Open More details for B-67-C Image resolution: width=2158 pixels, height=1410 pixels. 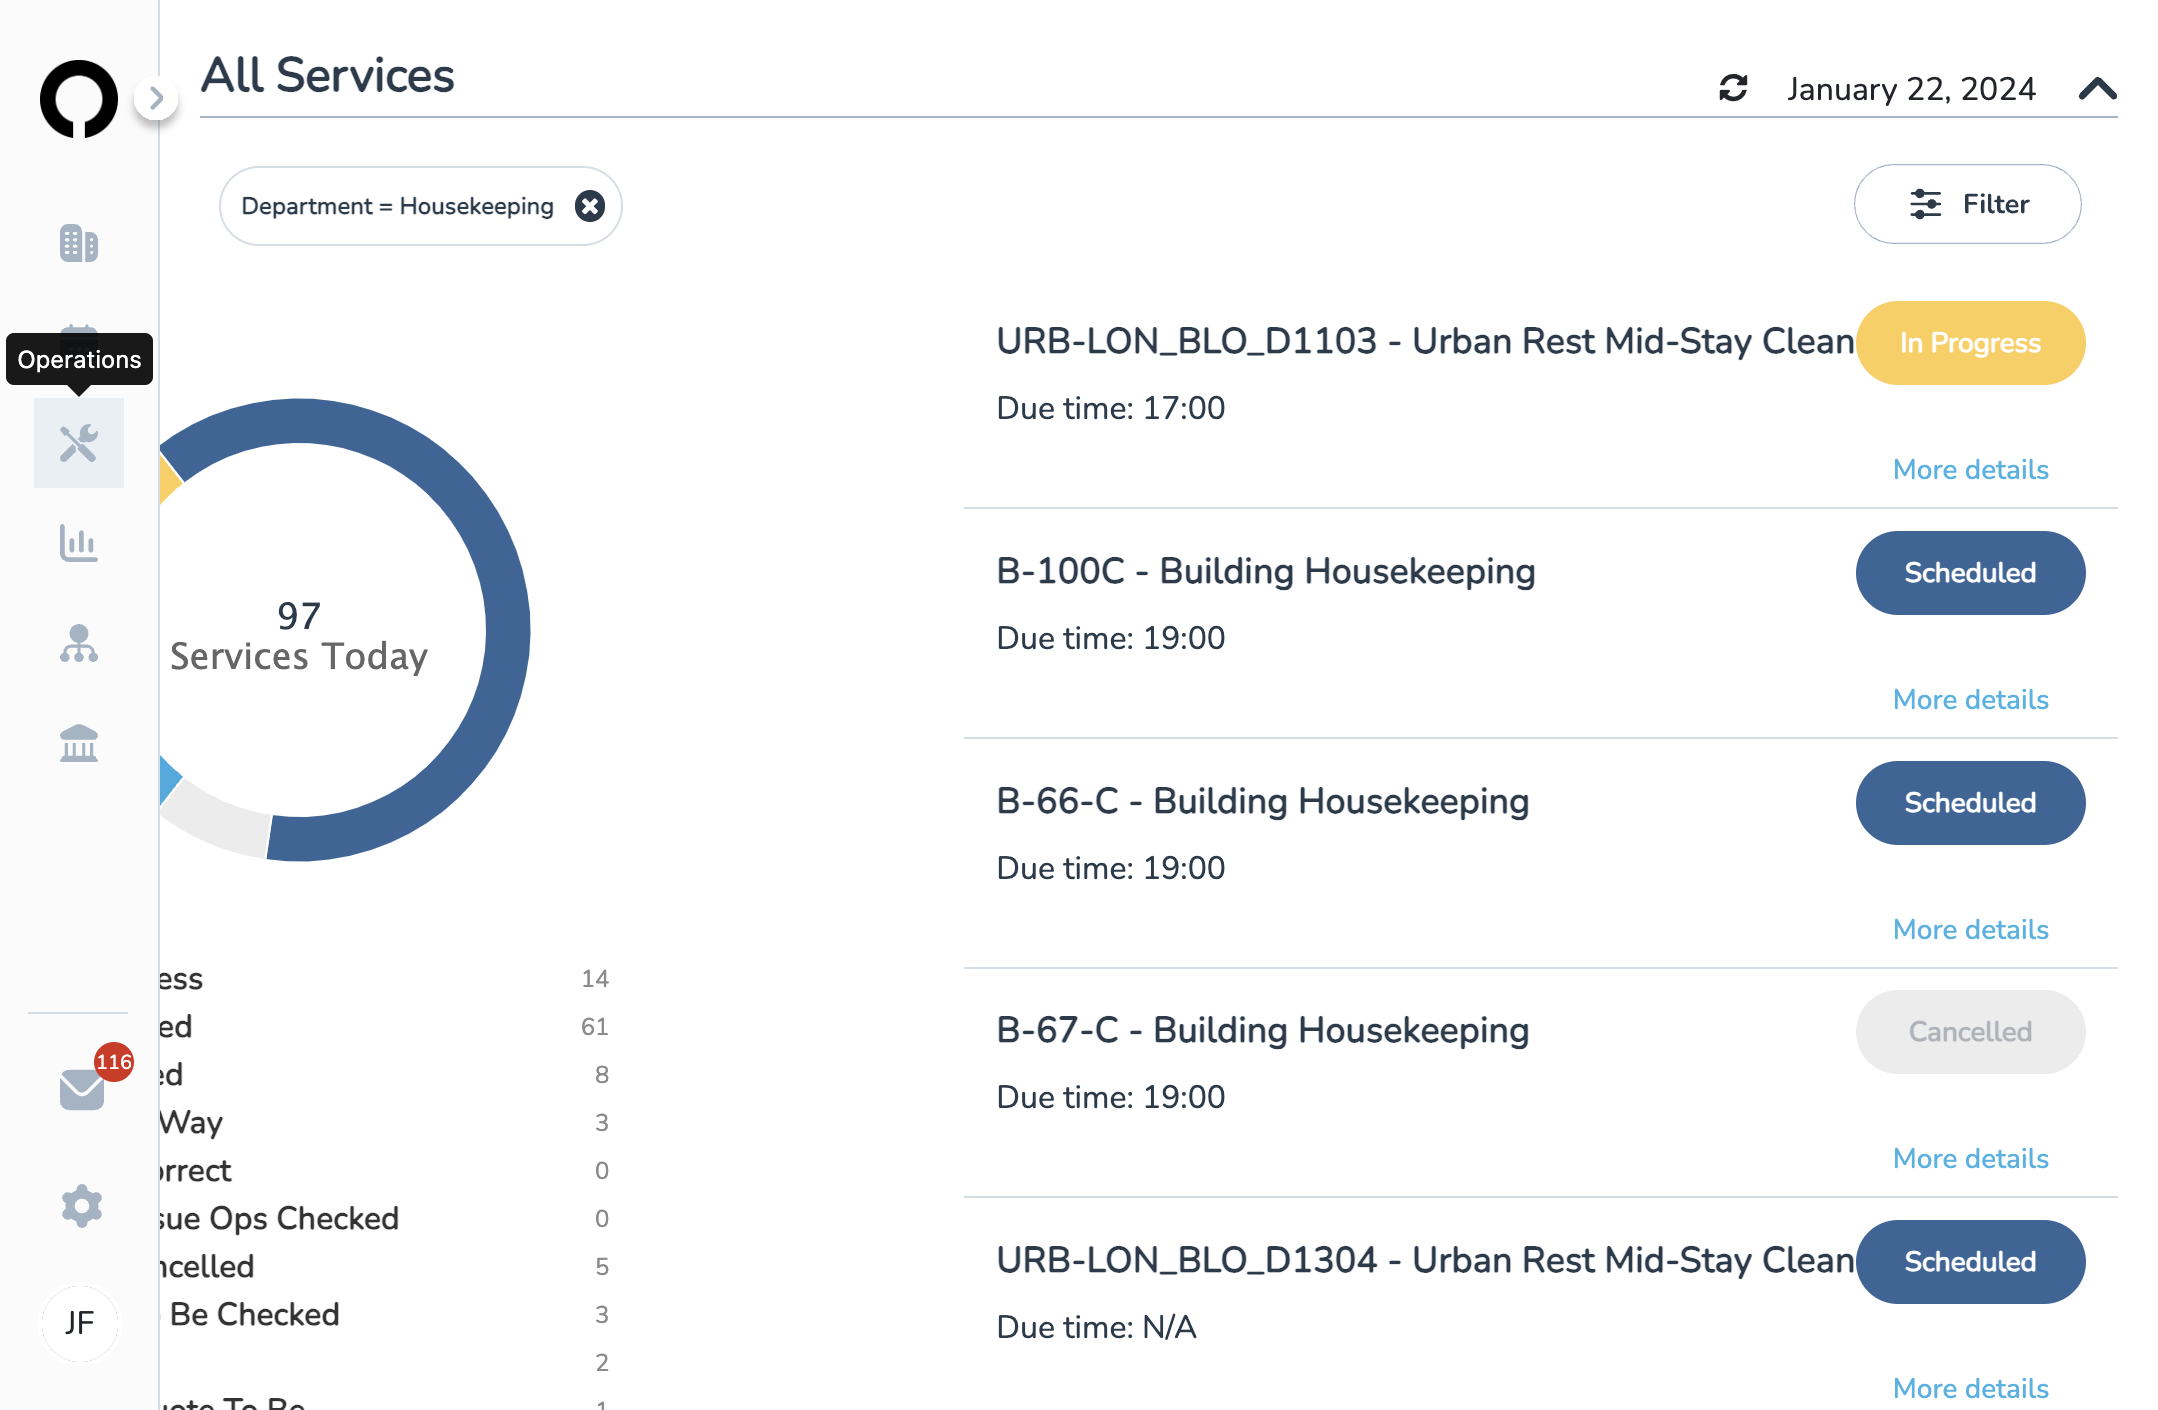(1970, 1159)
